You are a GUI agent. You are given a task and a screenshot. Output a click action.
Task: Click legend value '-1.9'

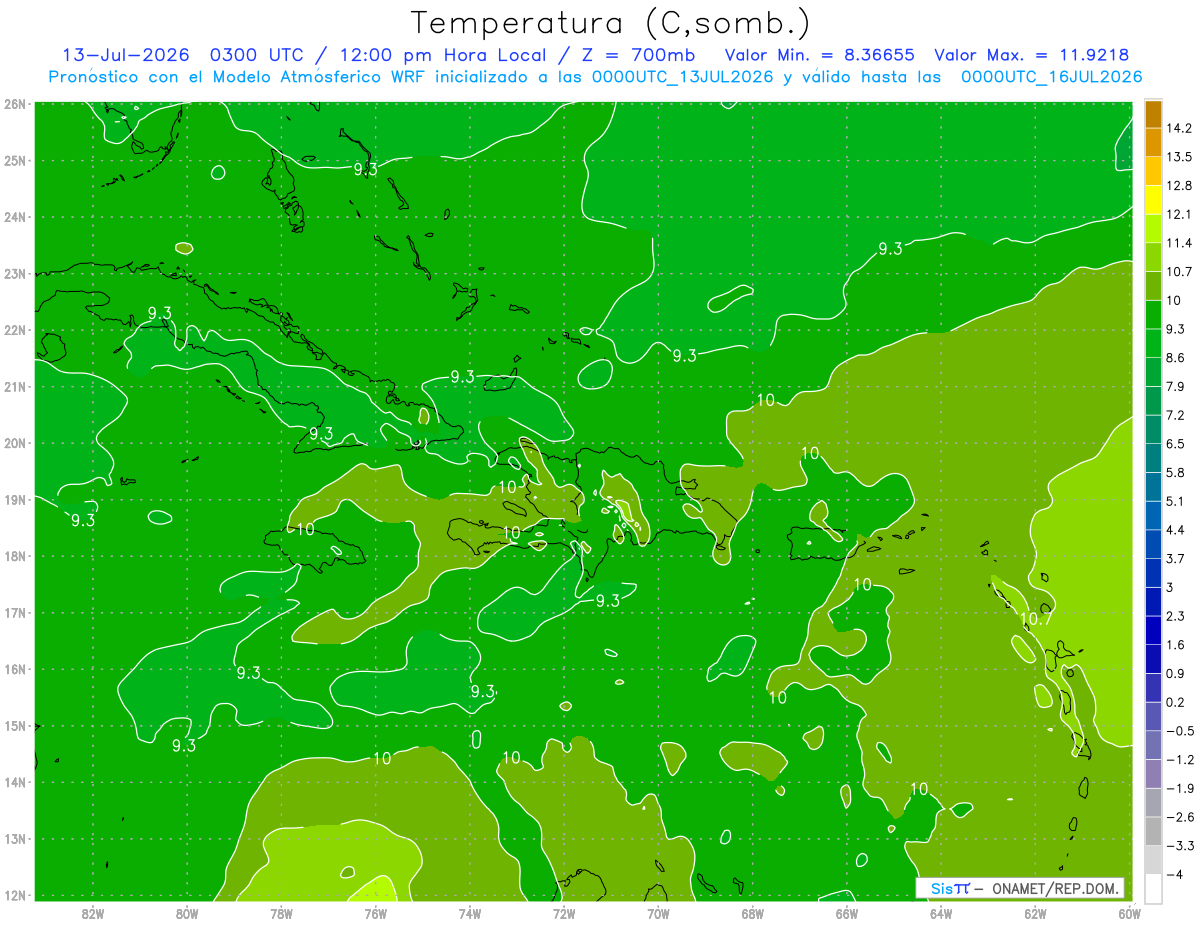click(1180, 788)
